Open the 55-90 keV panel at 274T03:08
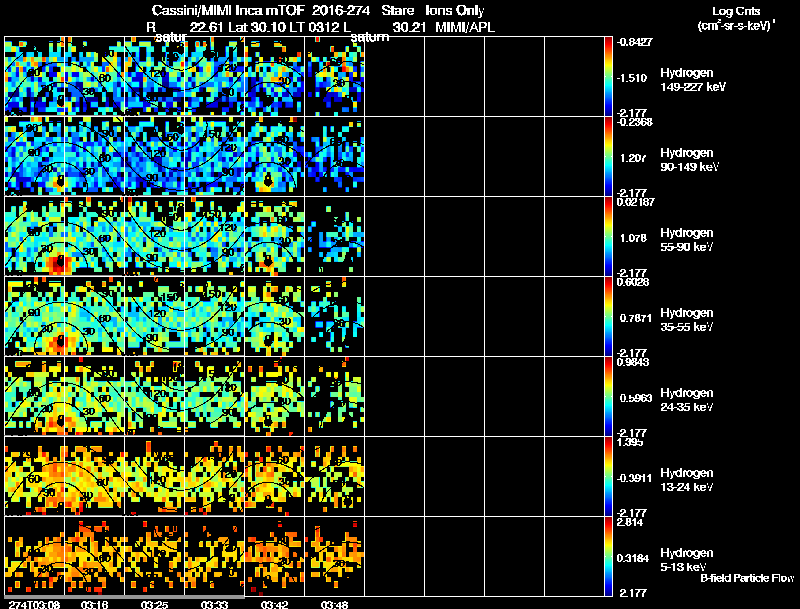 [x=35, y=236]
